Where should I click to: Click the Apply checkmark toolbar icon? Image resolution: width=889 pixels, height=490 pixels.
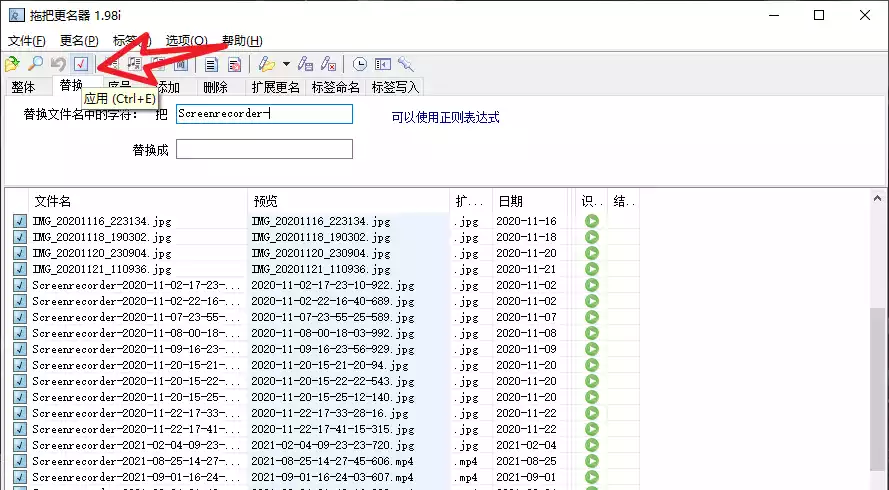(x=81, y=64)
